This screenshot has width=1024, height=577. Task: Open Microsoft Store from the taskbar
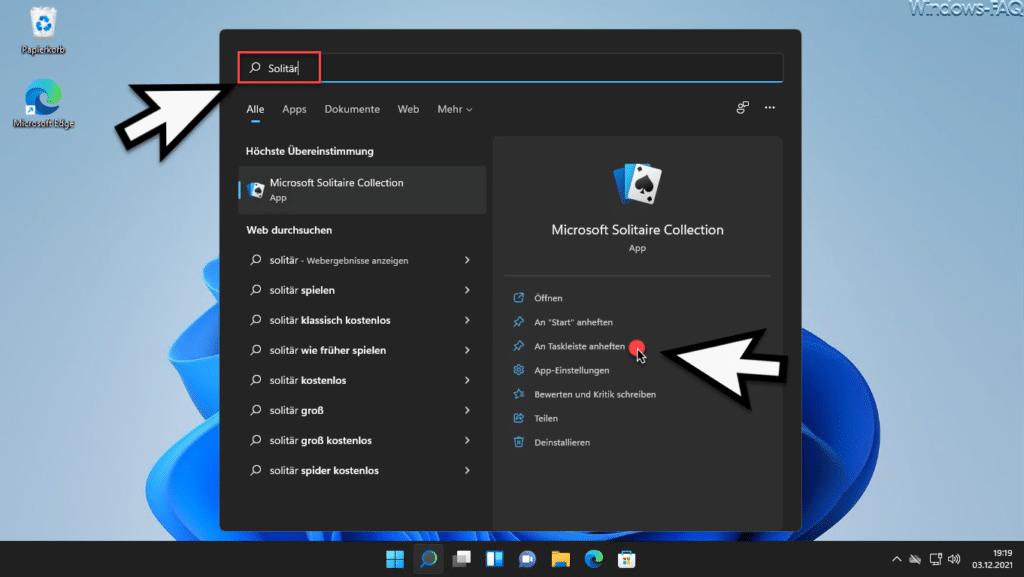(626, 559)
